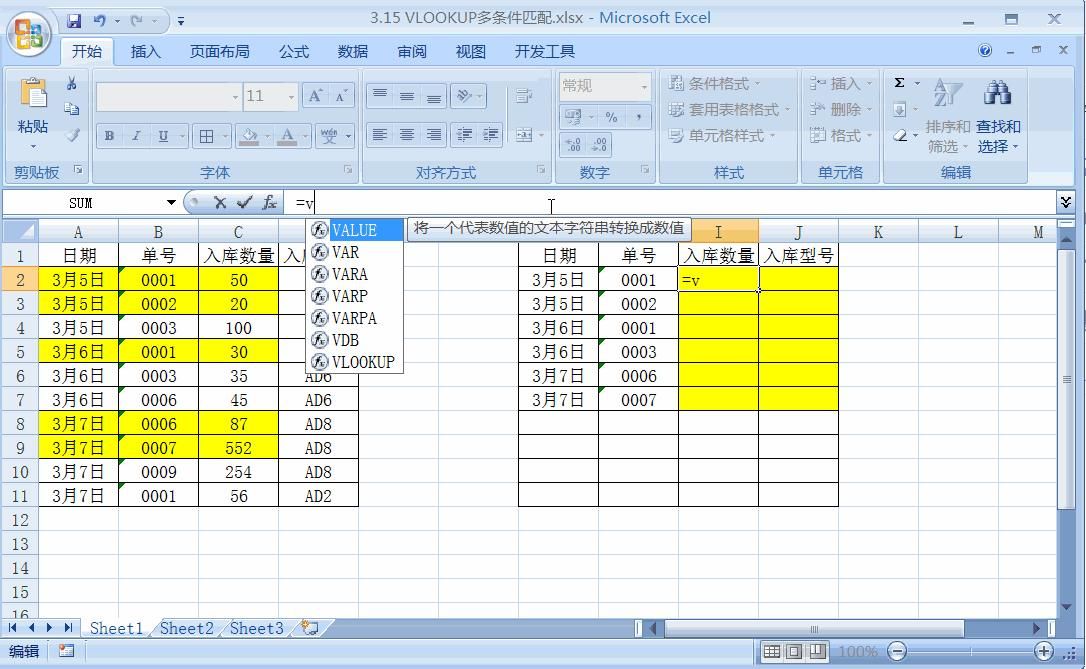The width and height of the screenshot is (1086, 669).
Task: Toggle underline formatting
Action: [163, 136]
